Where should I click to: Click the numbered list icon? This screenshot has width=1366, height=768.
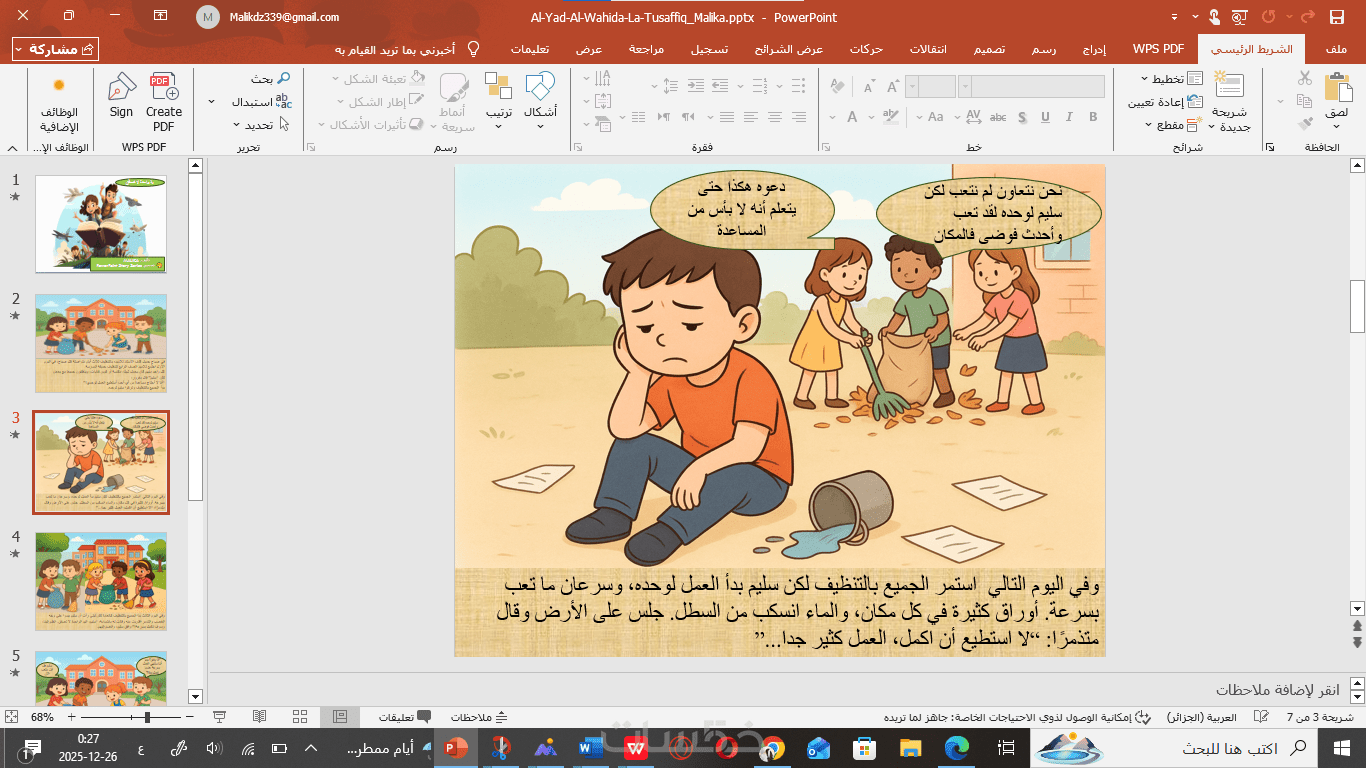click(x=762, y=87)
